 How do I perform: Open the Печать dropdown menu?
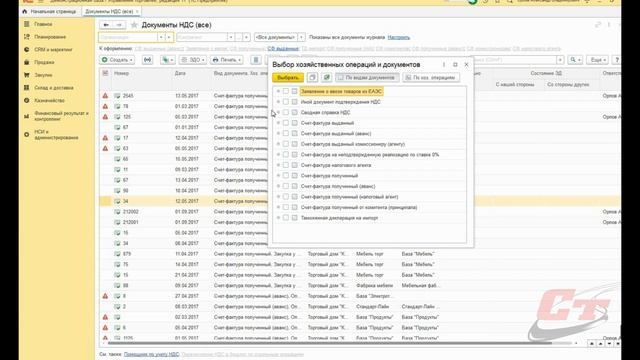tap(227, 60)
